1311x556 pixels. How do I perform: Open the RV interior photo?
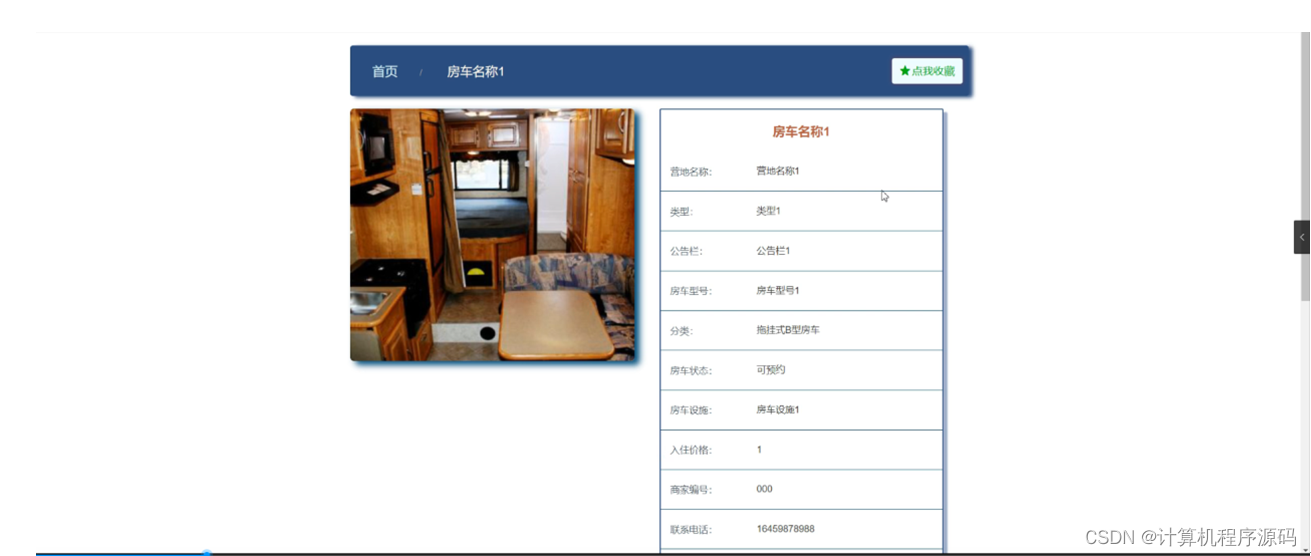(492, 235)
